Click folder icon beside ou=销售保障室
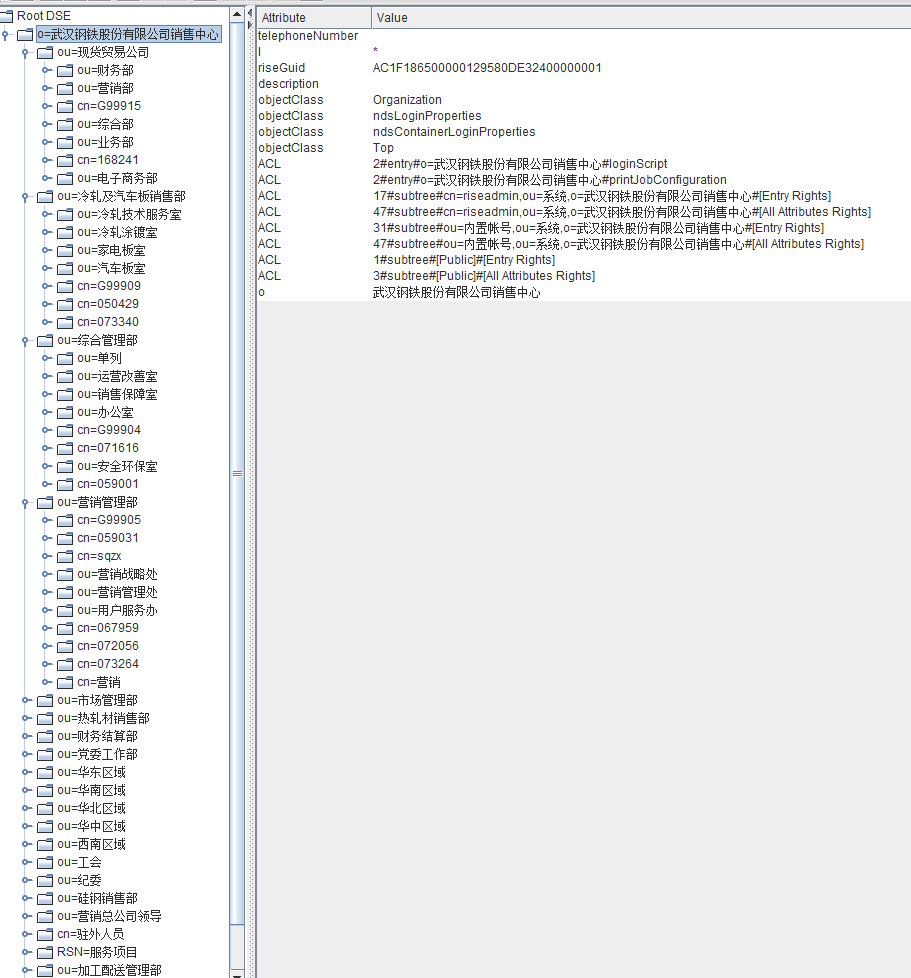 coord(65,395)
